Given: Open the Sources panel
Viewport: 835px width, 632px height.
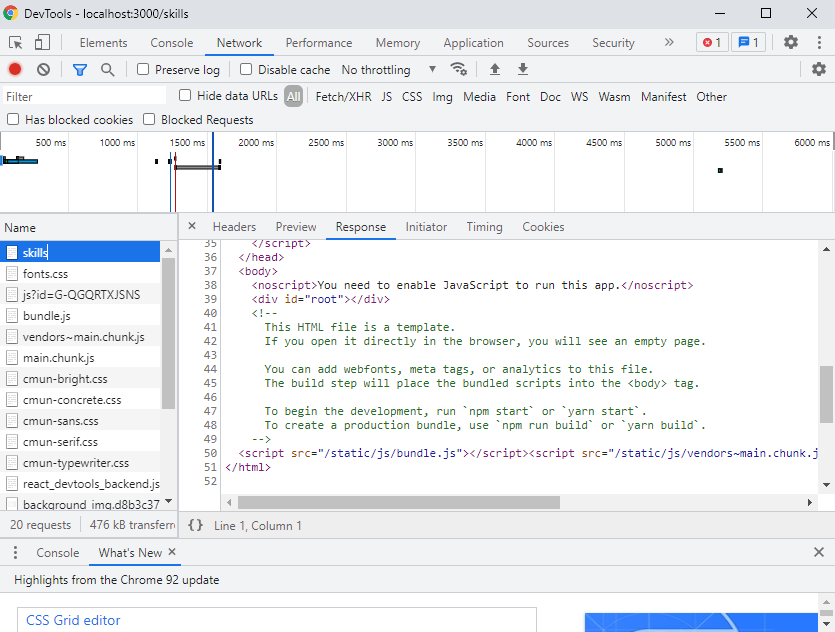Looking at the screenshot, I should 548,43.
